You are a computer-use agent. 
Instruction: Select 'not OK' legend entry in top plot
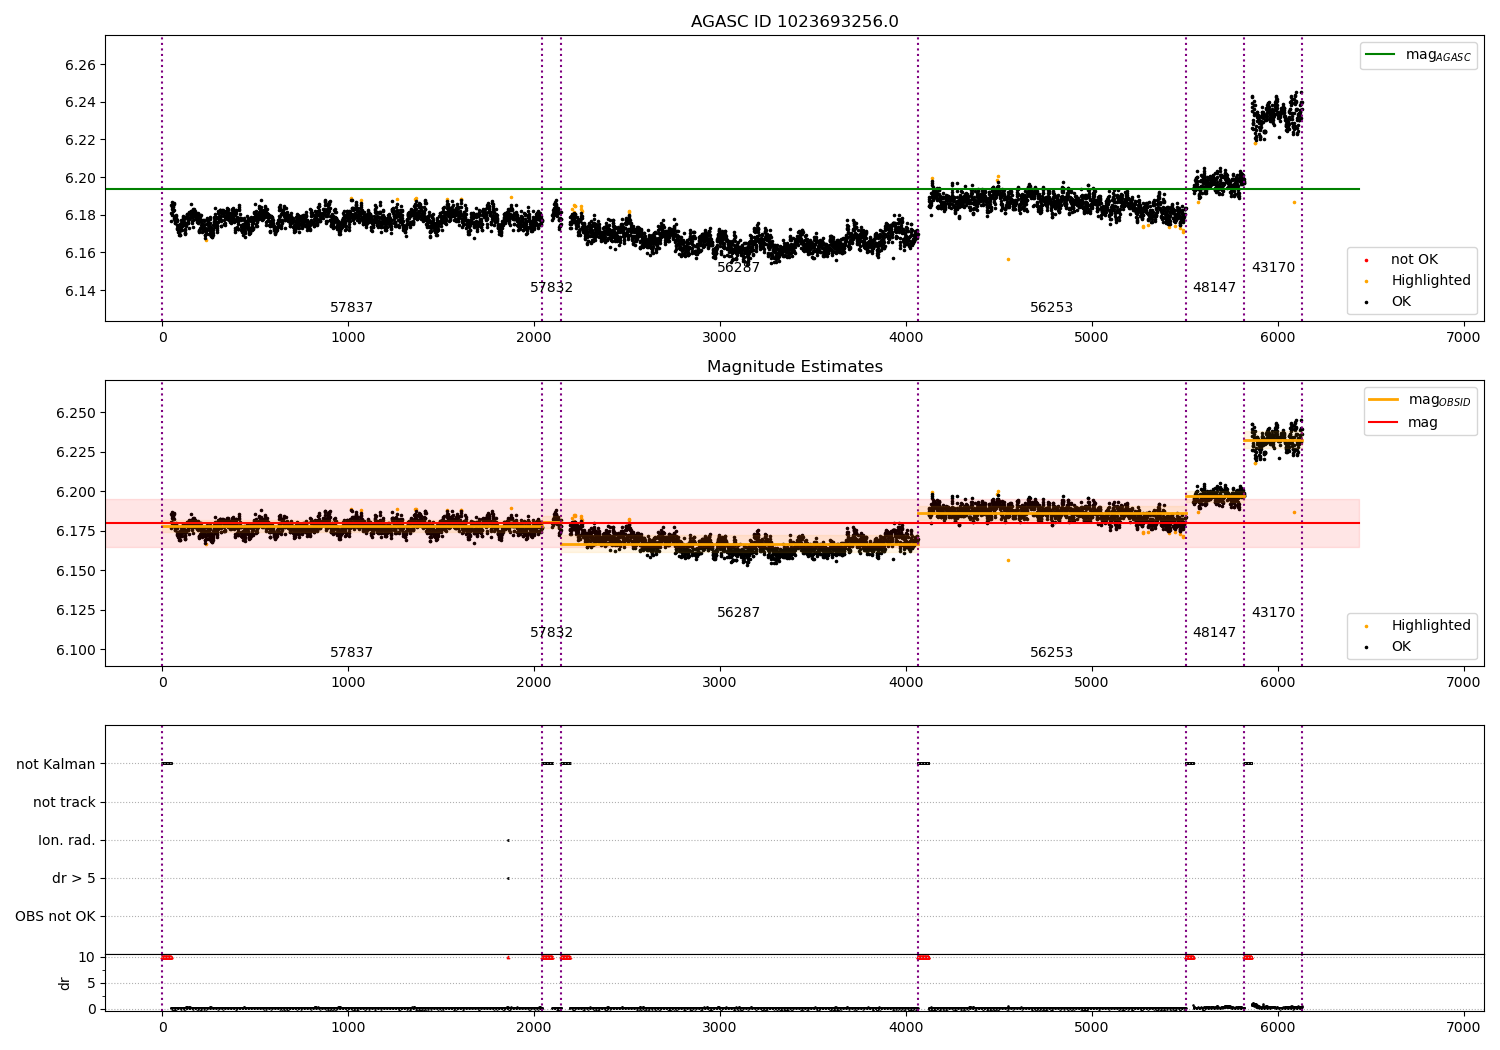(x=1414, y=260)
